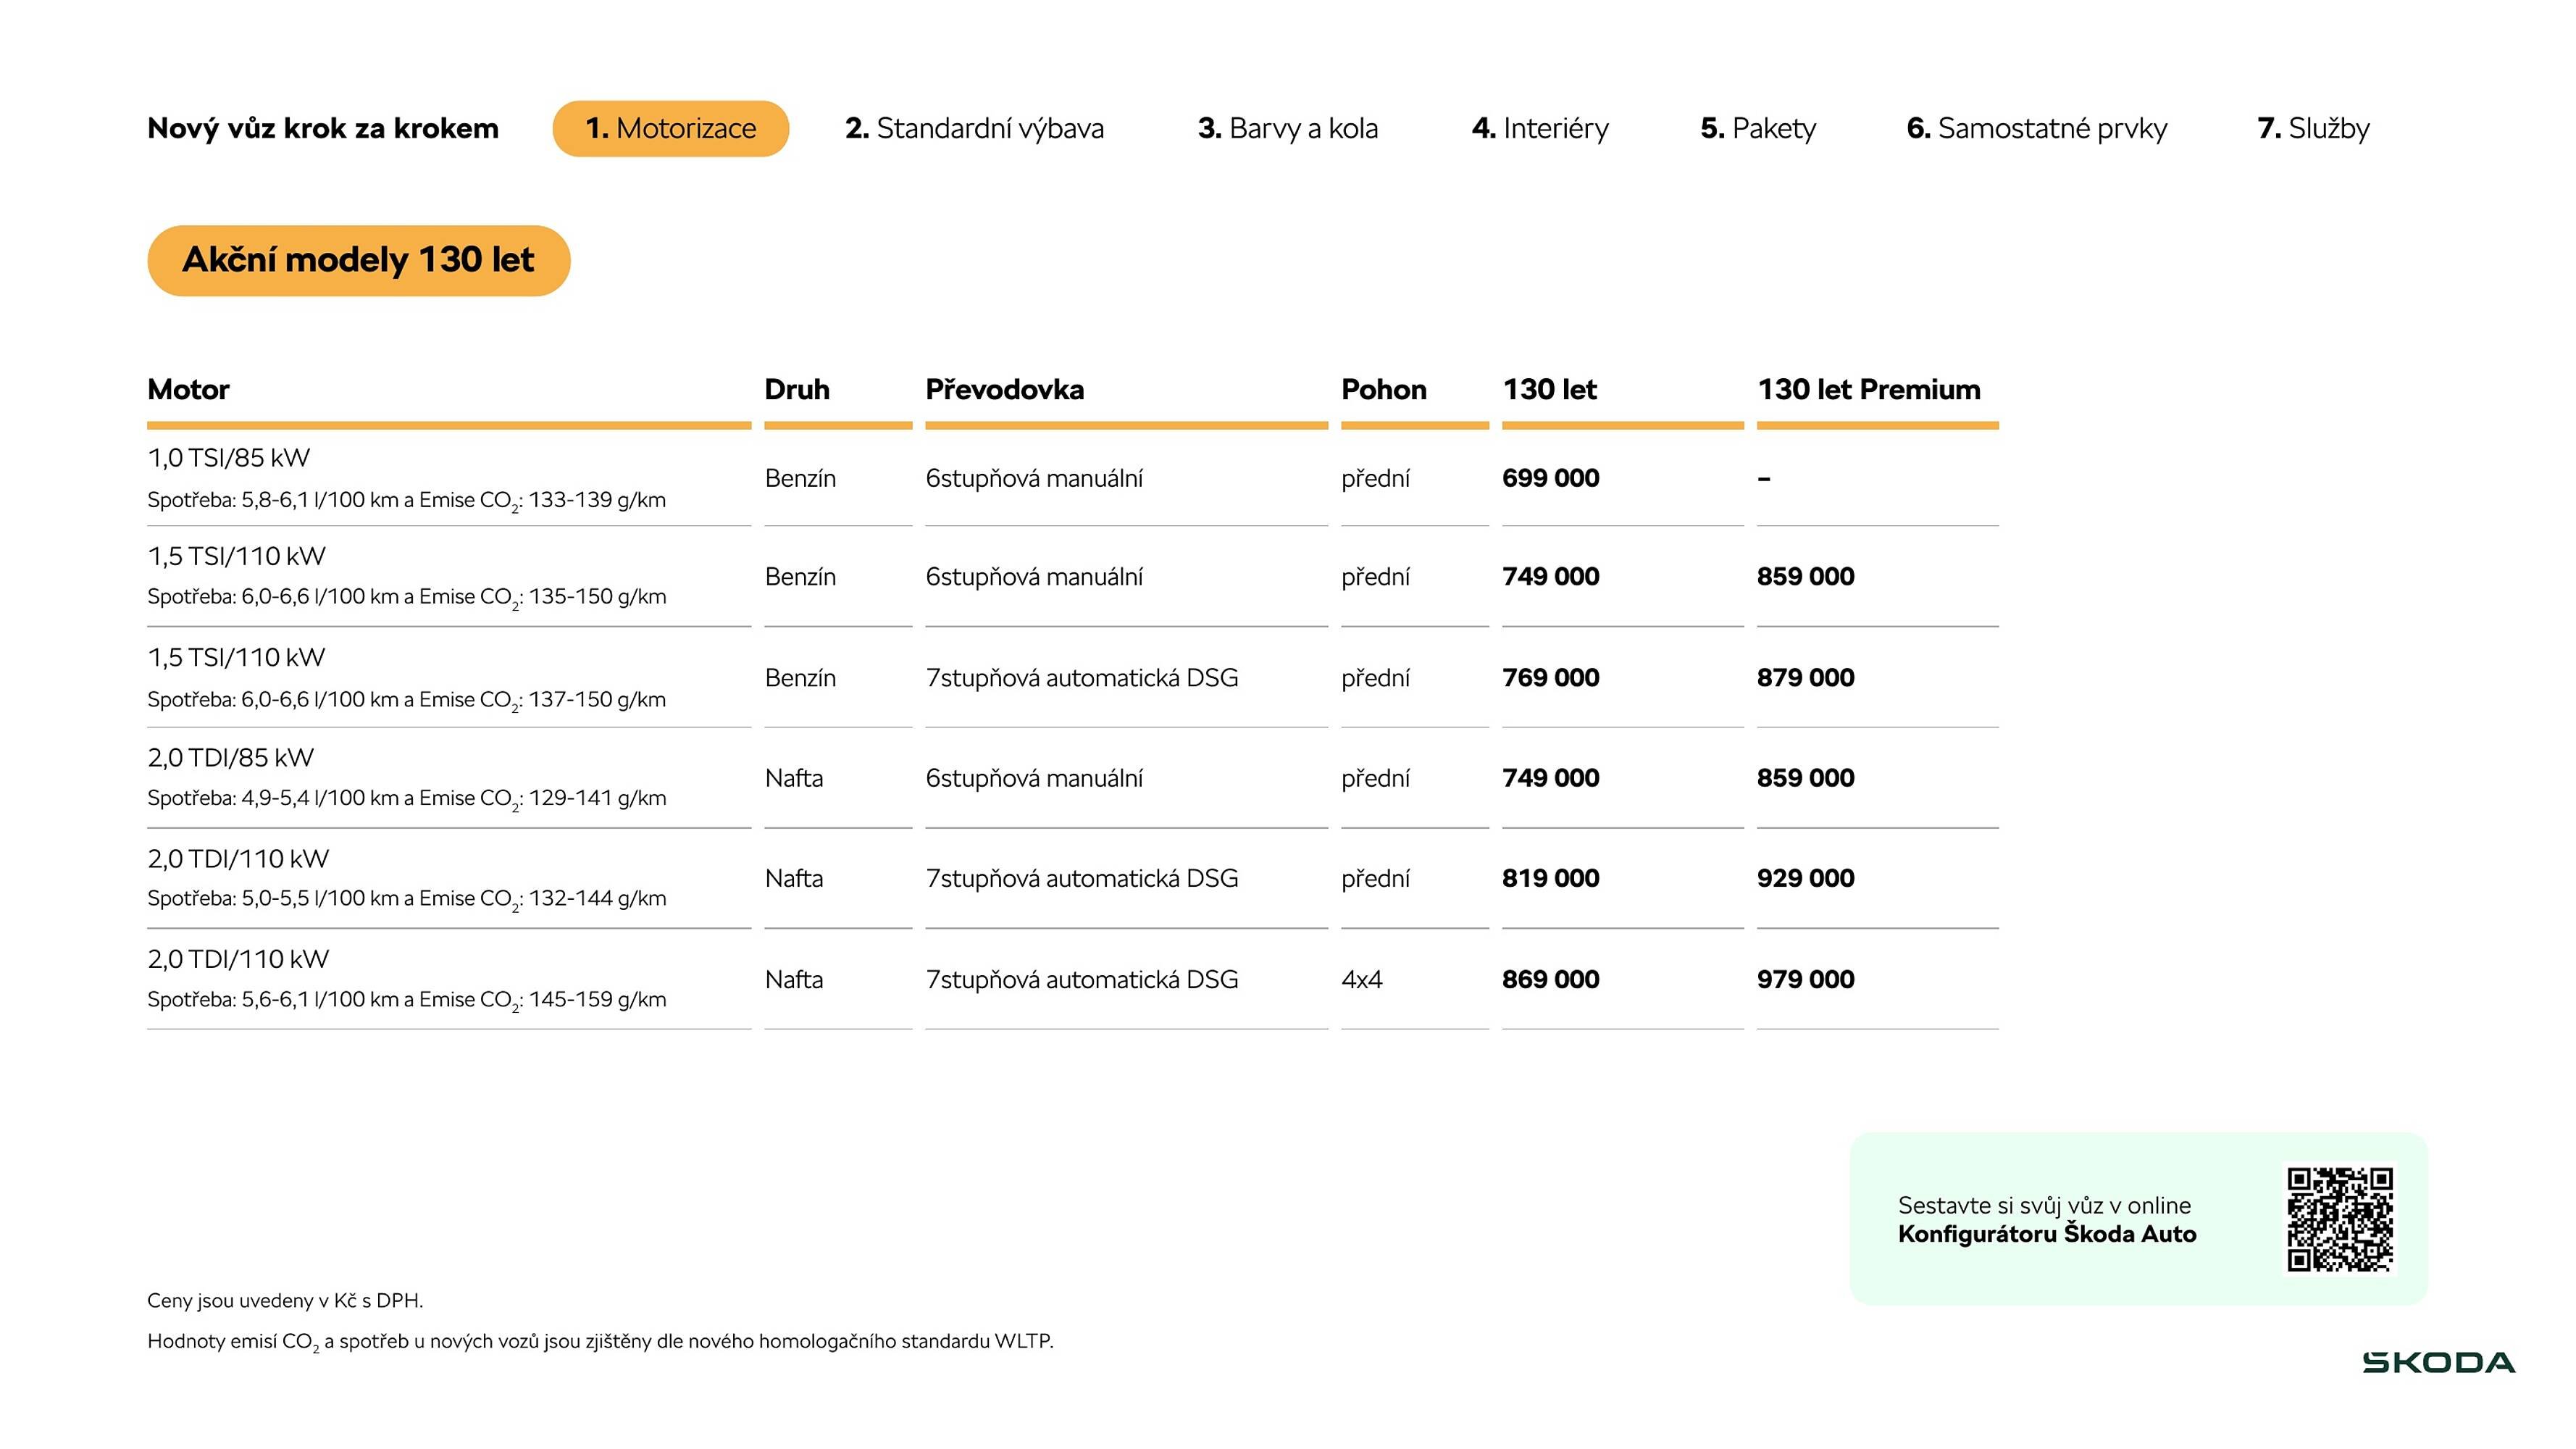Select the 699 000 price for 1,0 TSI
The width and height of the screenshot is (2576, 1449).
coord(1550,478)
